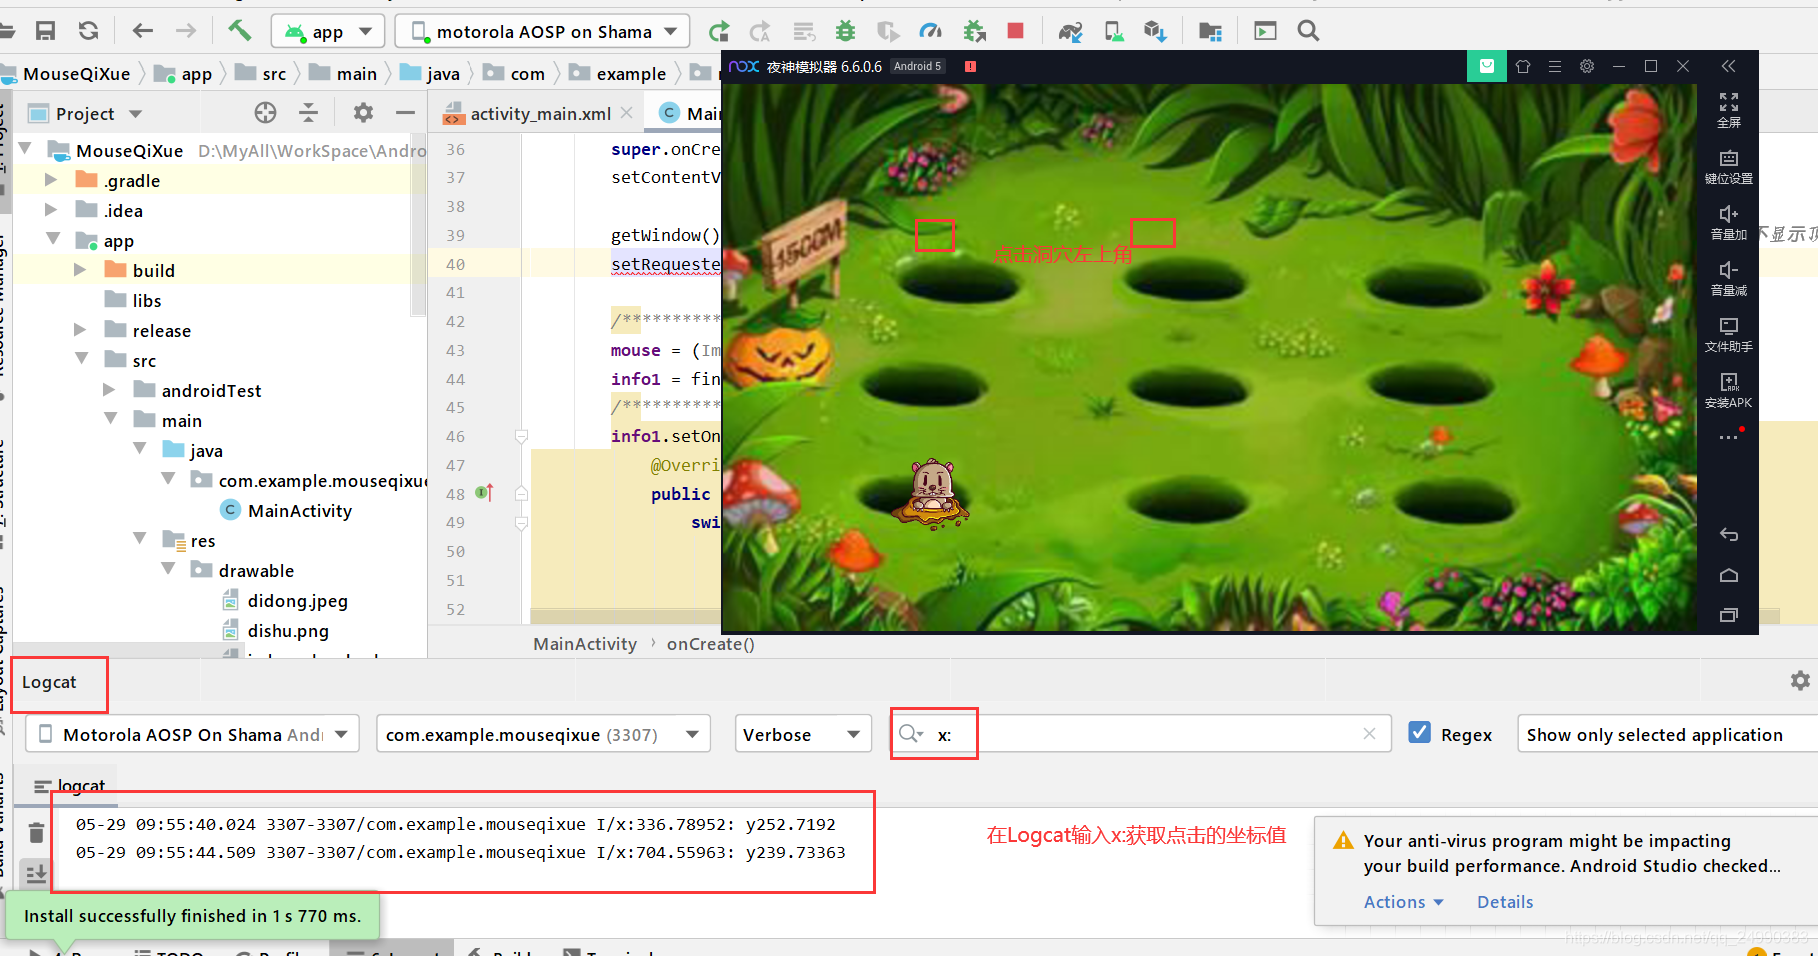Expand the androidTest folder
The image size is (1818, 956).
point(109,390)
